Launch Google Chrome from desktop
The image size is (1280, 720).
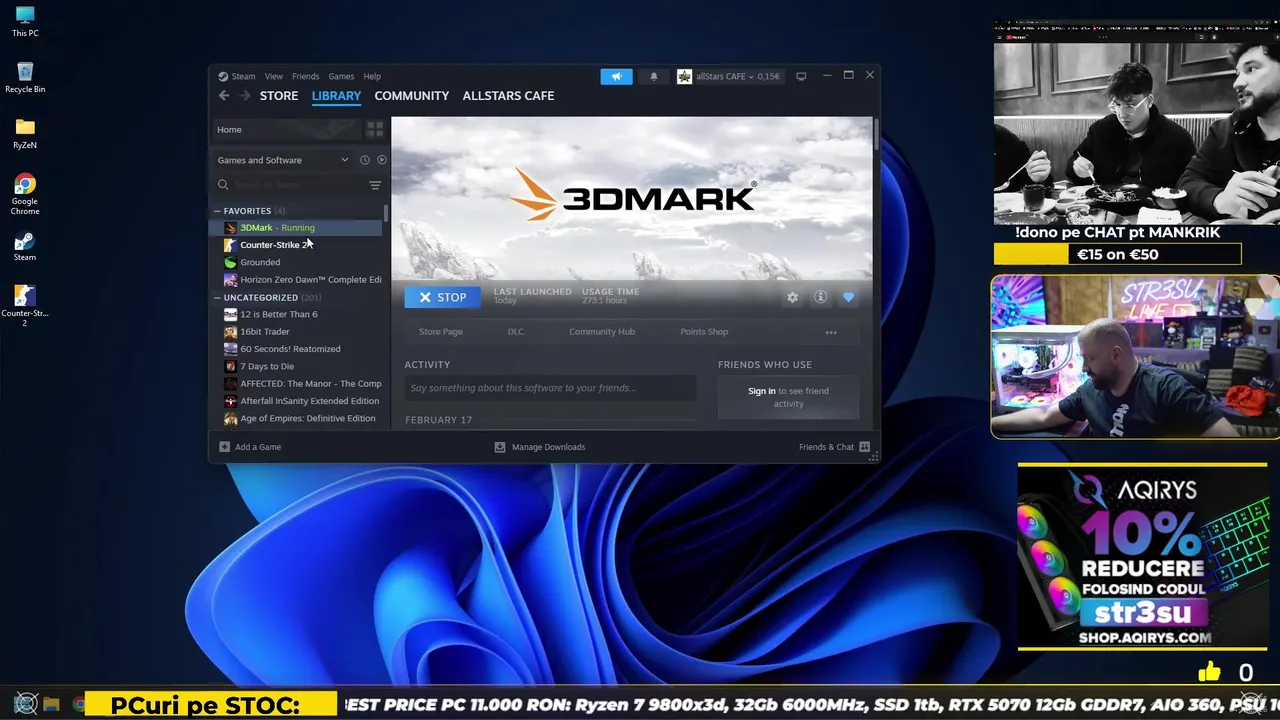pyautogui.click(x=25, y=194)
